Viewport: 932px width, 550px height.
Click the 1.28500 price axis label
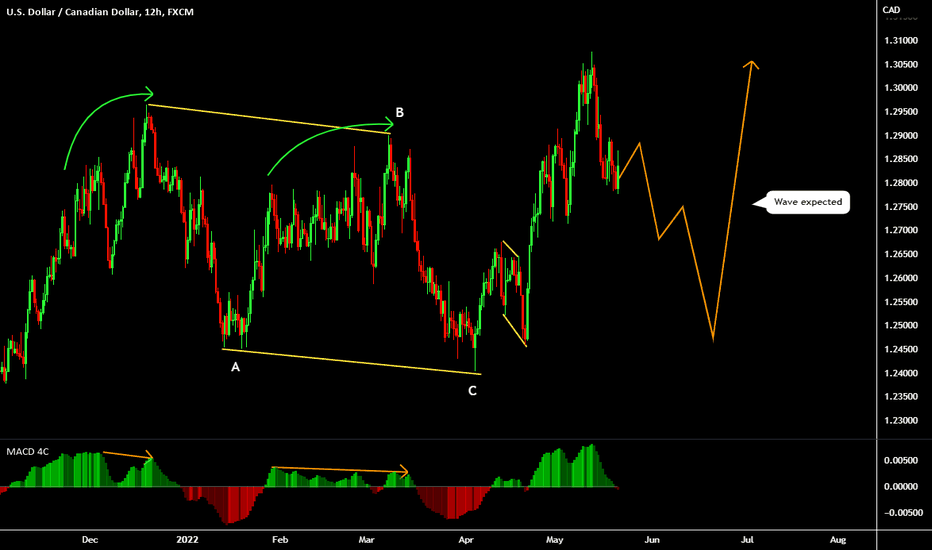click(x=900, y=159)
